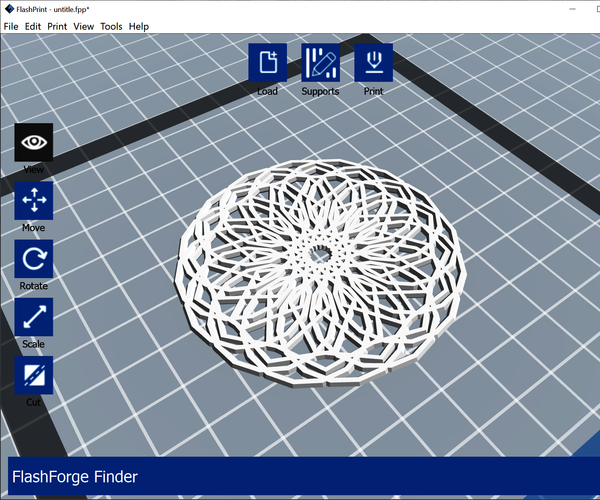Viewport: 600px width, 500px height.
Task: Open the Print menu
Action: point(57,26)
